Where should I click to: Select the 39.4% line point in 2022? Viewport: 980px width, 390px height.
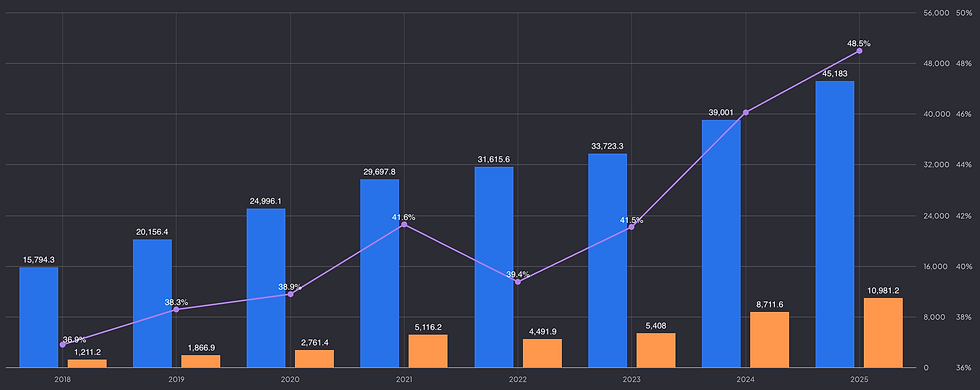518,282
